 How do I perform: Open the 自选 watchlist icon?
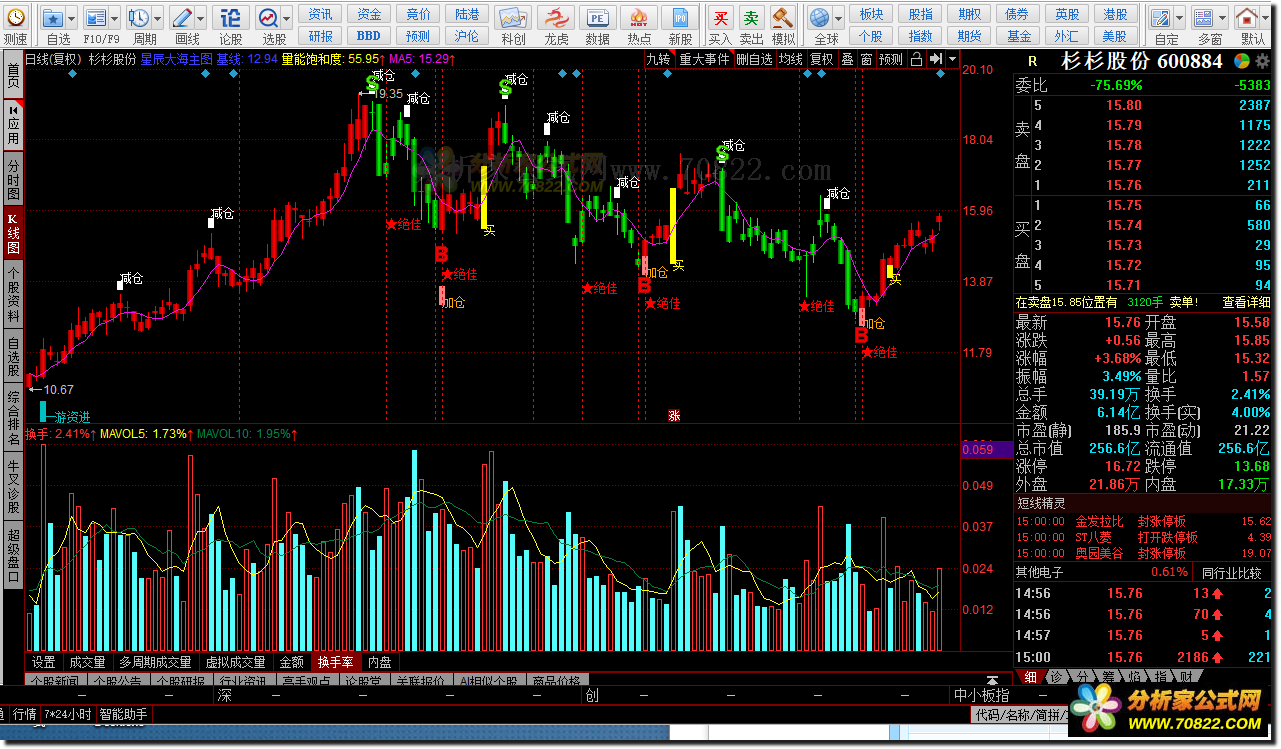(x=52, y=18)
